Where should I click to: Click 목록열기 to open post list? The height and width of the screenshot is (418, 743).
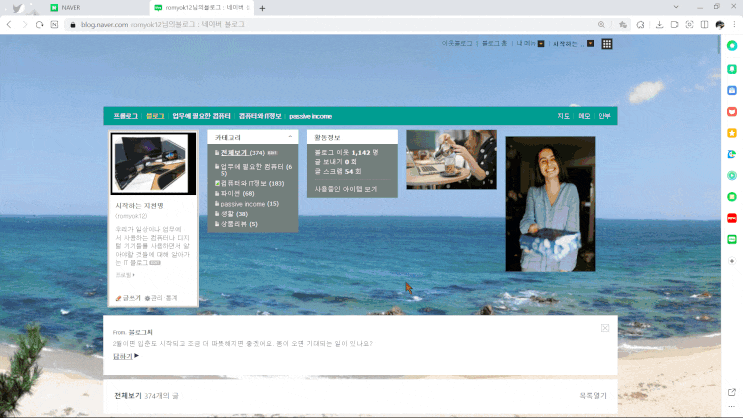[x=593, y=395]
